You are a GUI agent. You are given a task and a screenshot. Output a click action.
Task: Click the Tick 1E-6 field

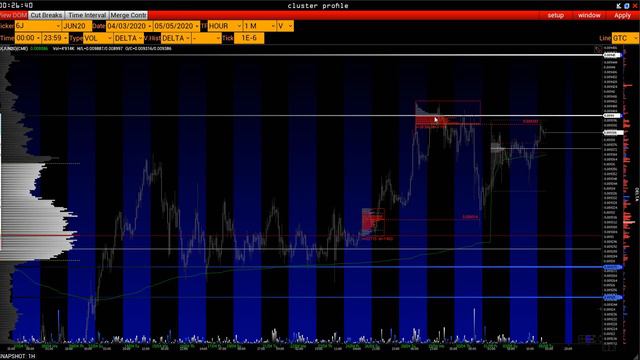tap(249, 38)
